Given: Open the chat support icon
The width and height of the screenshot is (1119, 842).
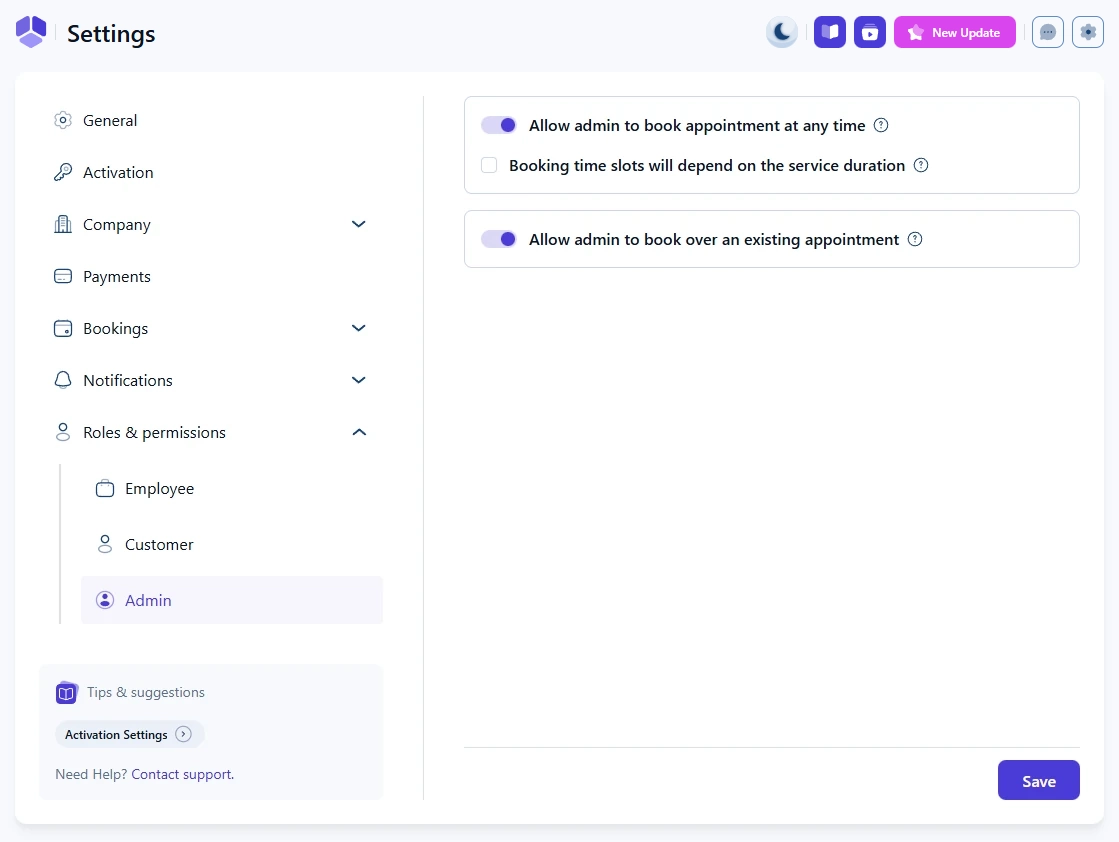Looking at the screenshot, I should tap(1047, 32).
